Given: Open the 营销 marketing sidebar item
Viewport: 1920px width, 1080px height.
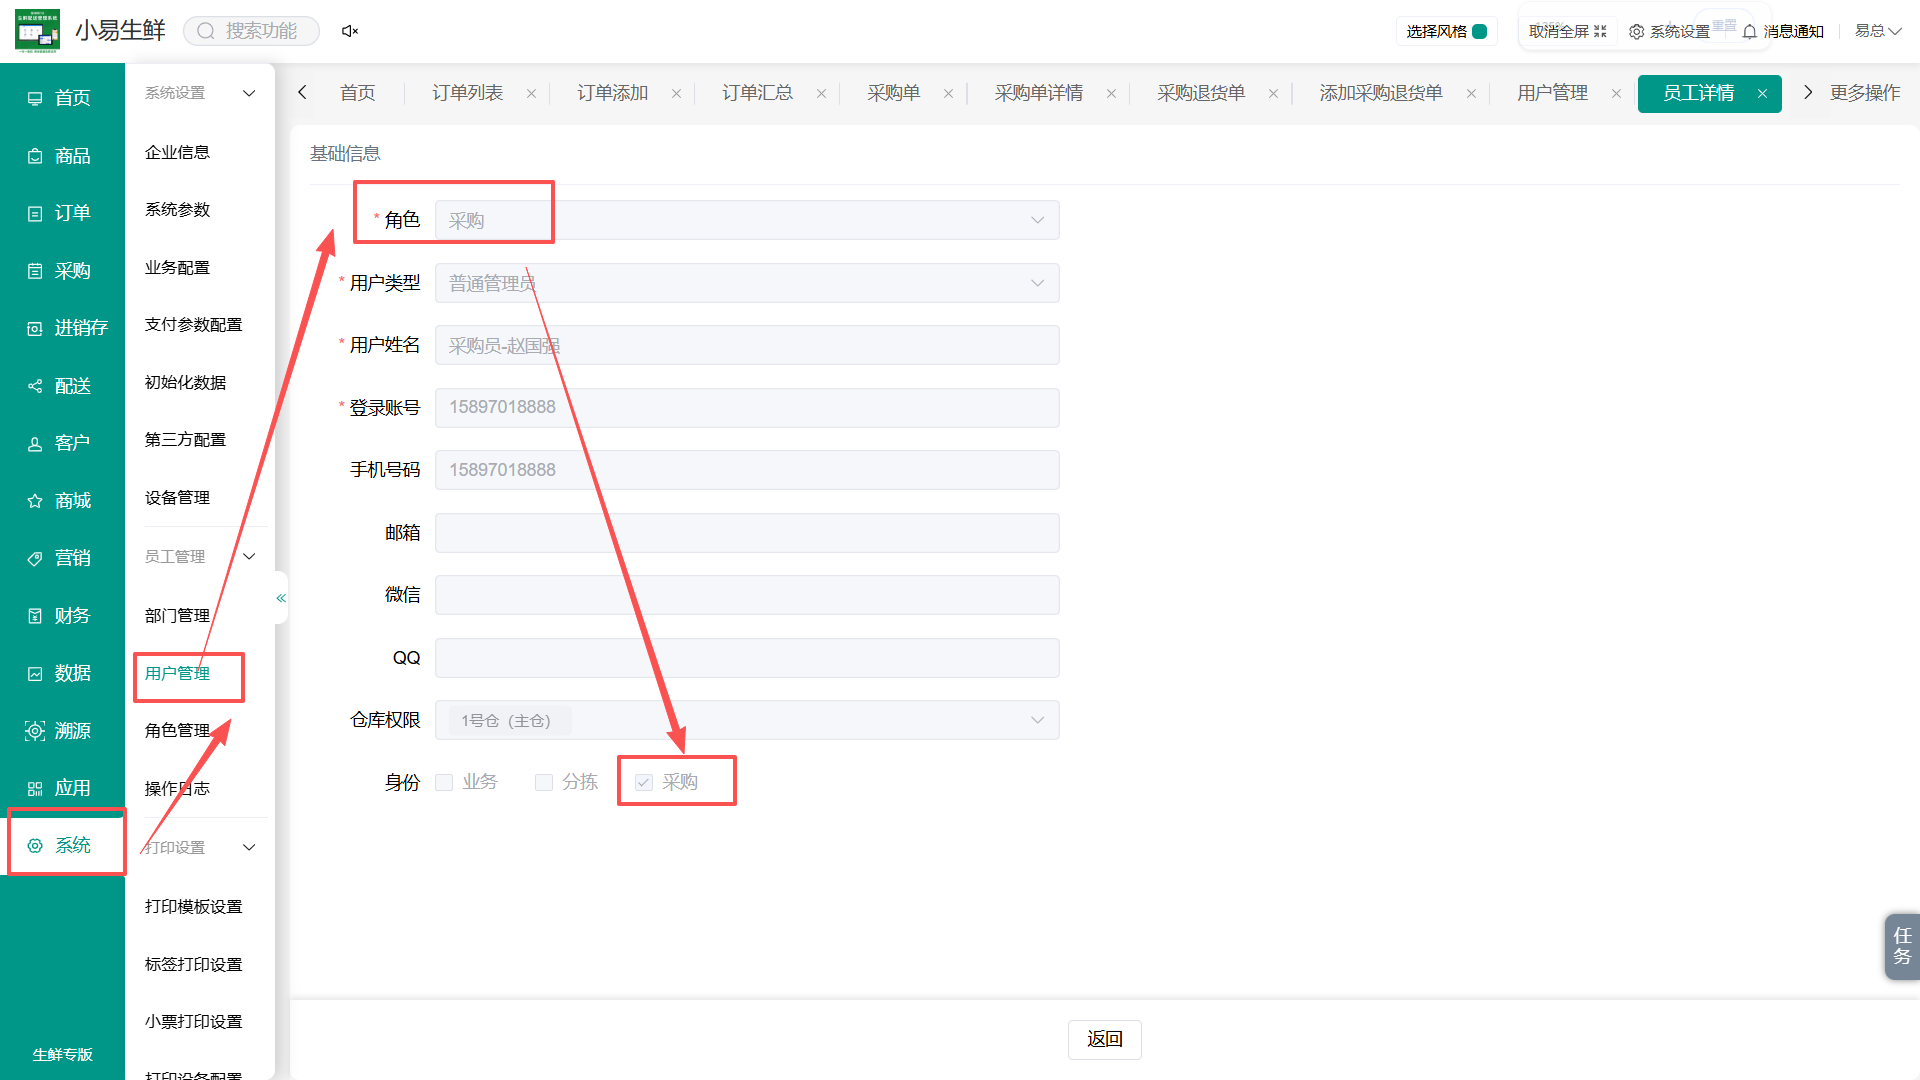Looking at the screenshot, I should 62,558.
